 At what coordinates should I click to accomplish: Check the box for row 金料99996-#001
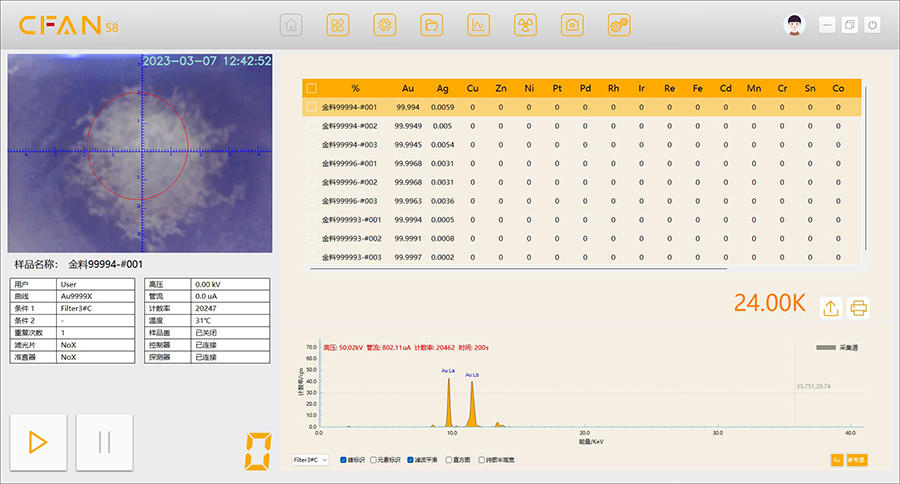[x=312, y=163]
